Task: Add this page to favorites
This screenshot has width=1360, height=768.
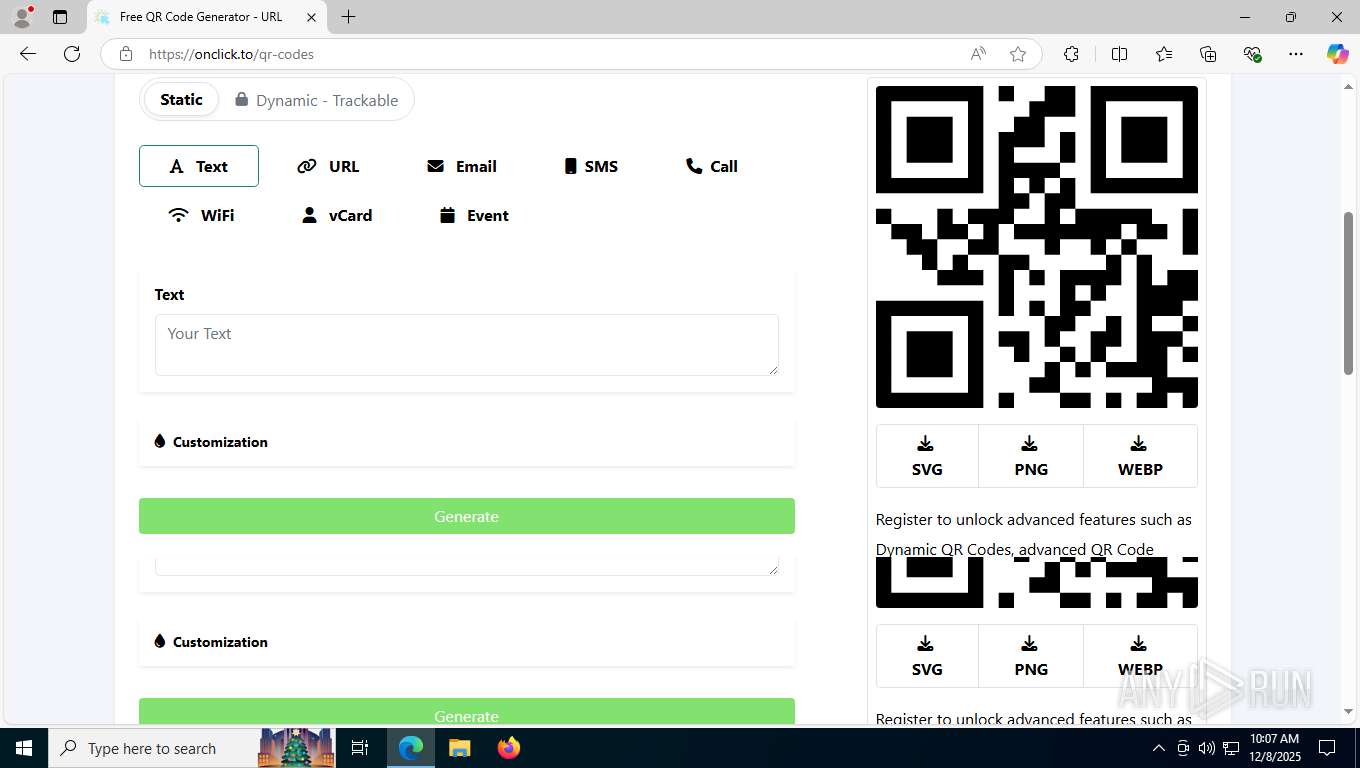Action: tap(1018, 54)
